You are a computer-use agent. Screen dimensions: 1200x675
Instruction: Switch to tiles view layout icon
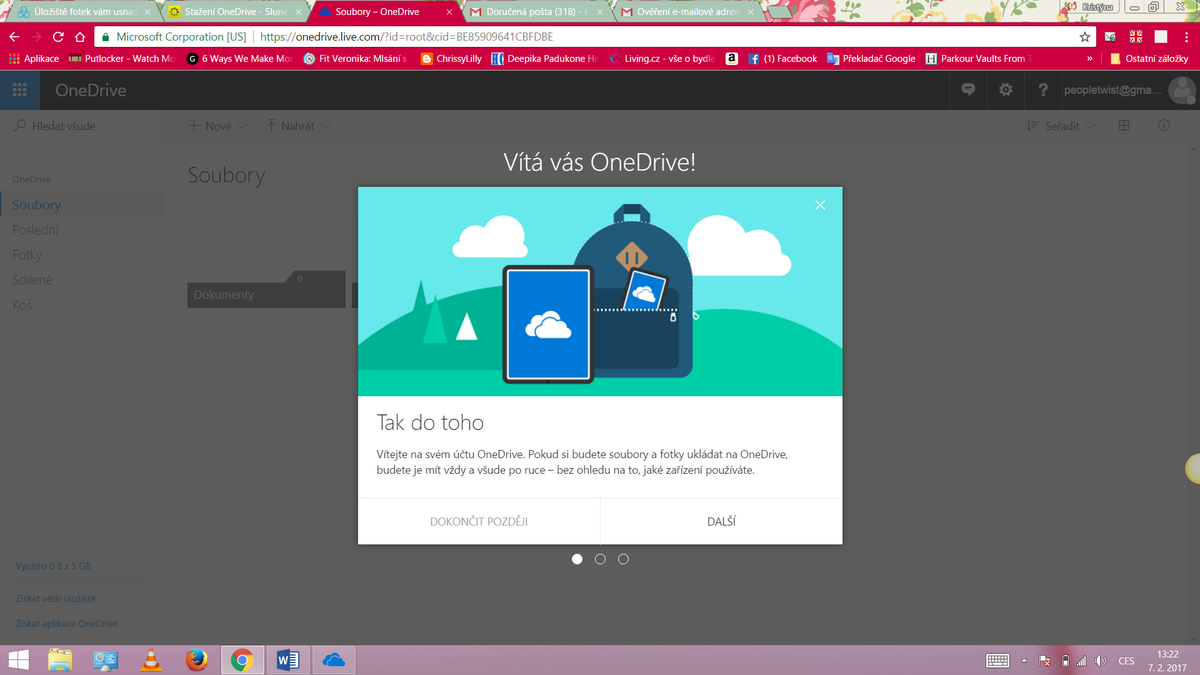1124,126
